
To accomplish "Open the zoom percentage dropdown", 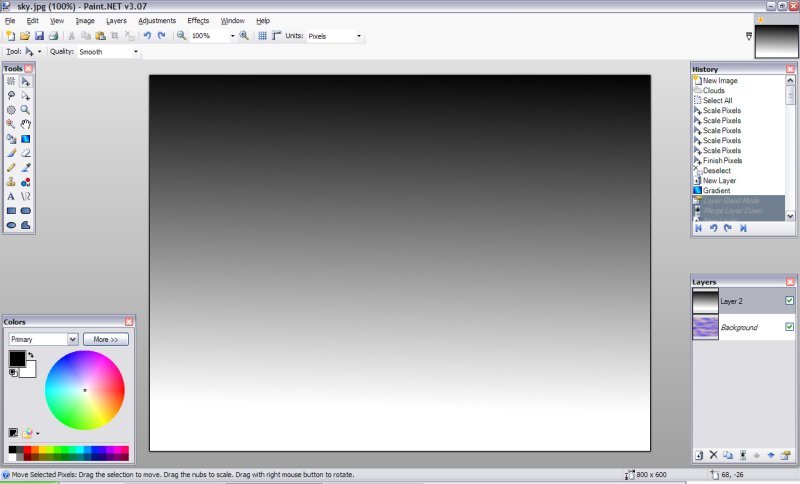I will pyautogui.click(x=232, y=36).
